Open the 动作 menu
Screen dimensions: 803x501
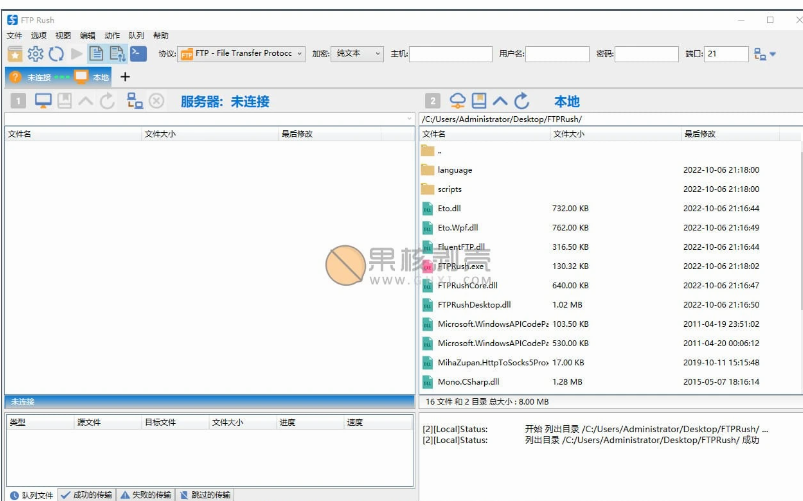tap(112, 35)
